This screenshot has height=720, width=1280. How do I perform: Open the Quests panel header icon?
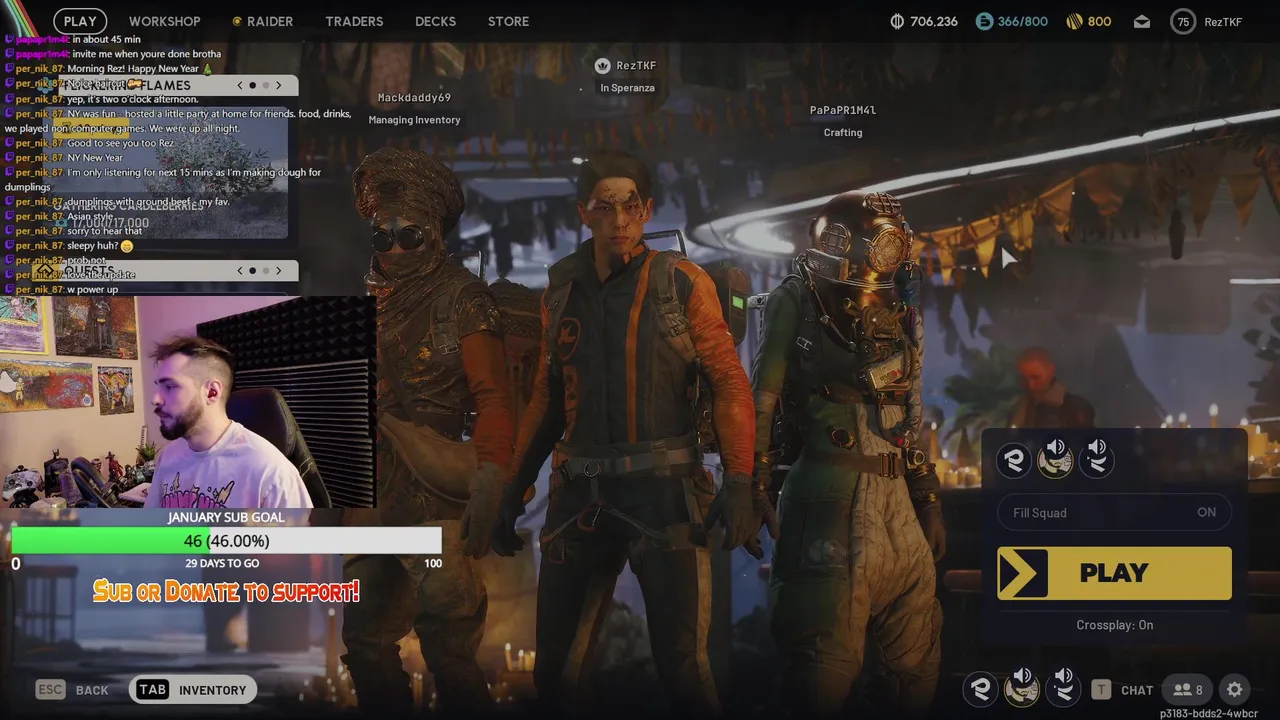[46, 271]
